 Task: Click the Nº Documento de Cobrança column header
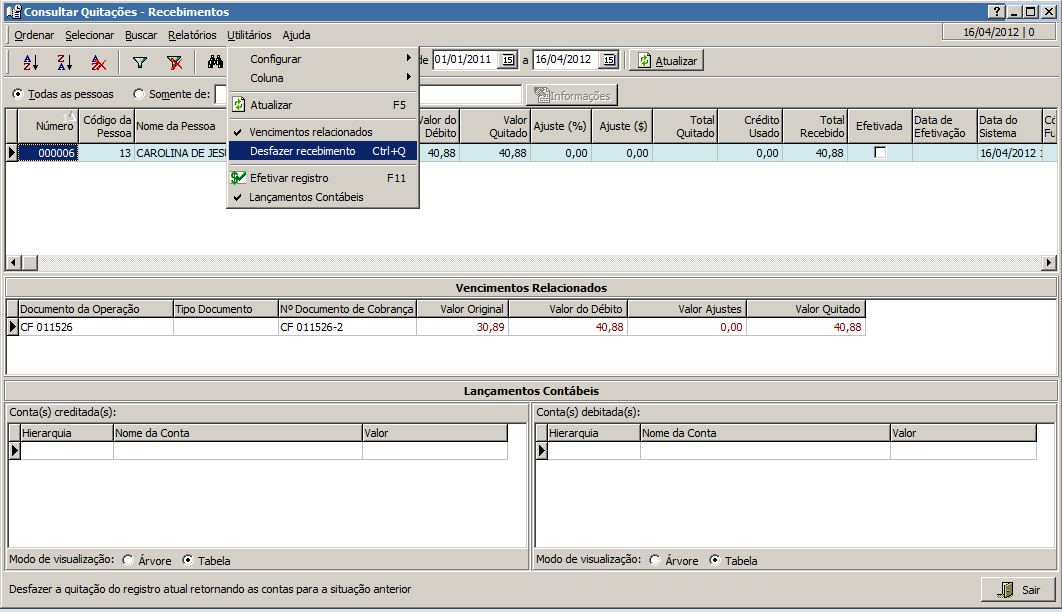pyautogui.click(x=347, y=309)
